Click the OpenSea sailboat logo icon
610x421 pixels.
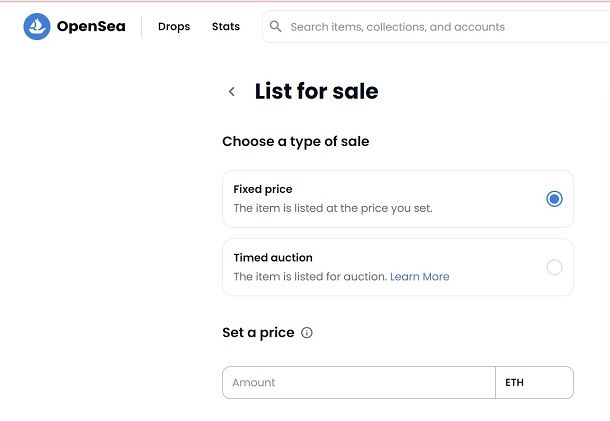(x=37, y=26)
